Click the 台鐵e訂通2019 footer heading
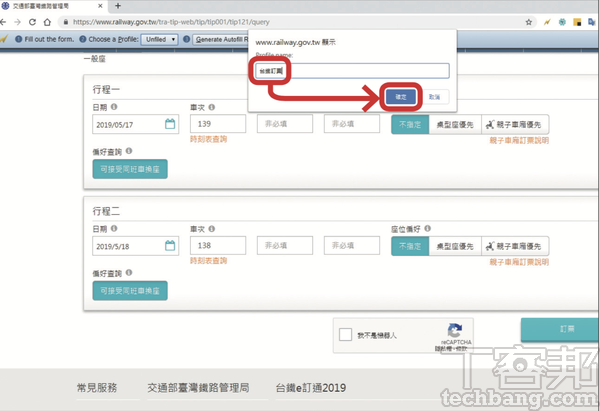The image size is (600, 411). [x=311, y=388]
